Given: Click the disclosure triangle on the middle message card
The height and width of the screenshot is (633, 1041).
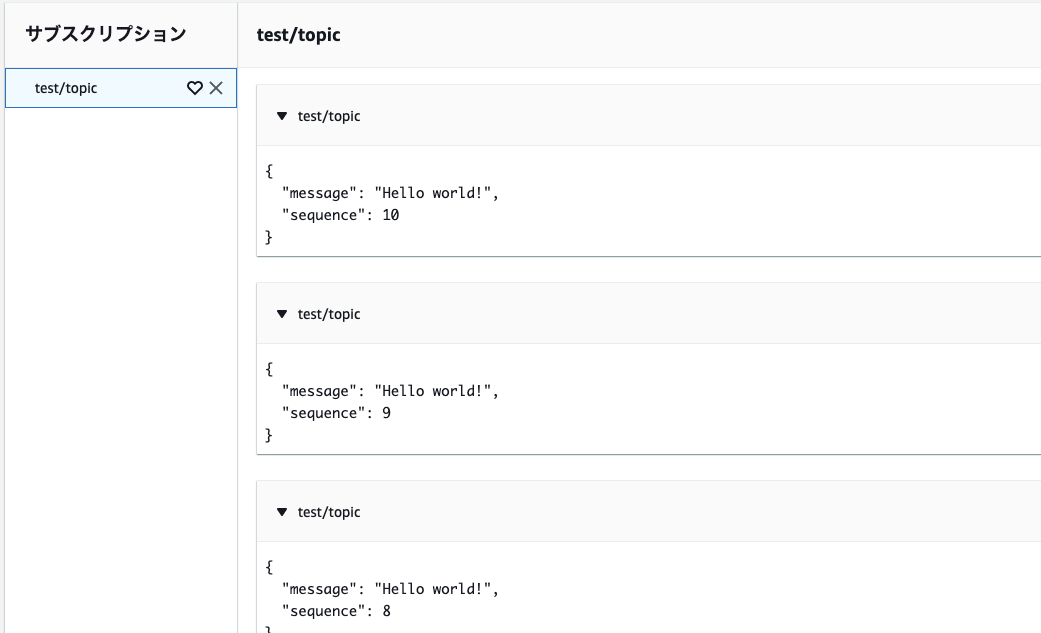Looking at the screenshot, I should pos(282,314).
